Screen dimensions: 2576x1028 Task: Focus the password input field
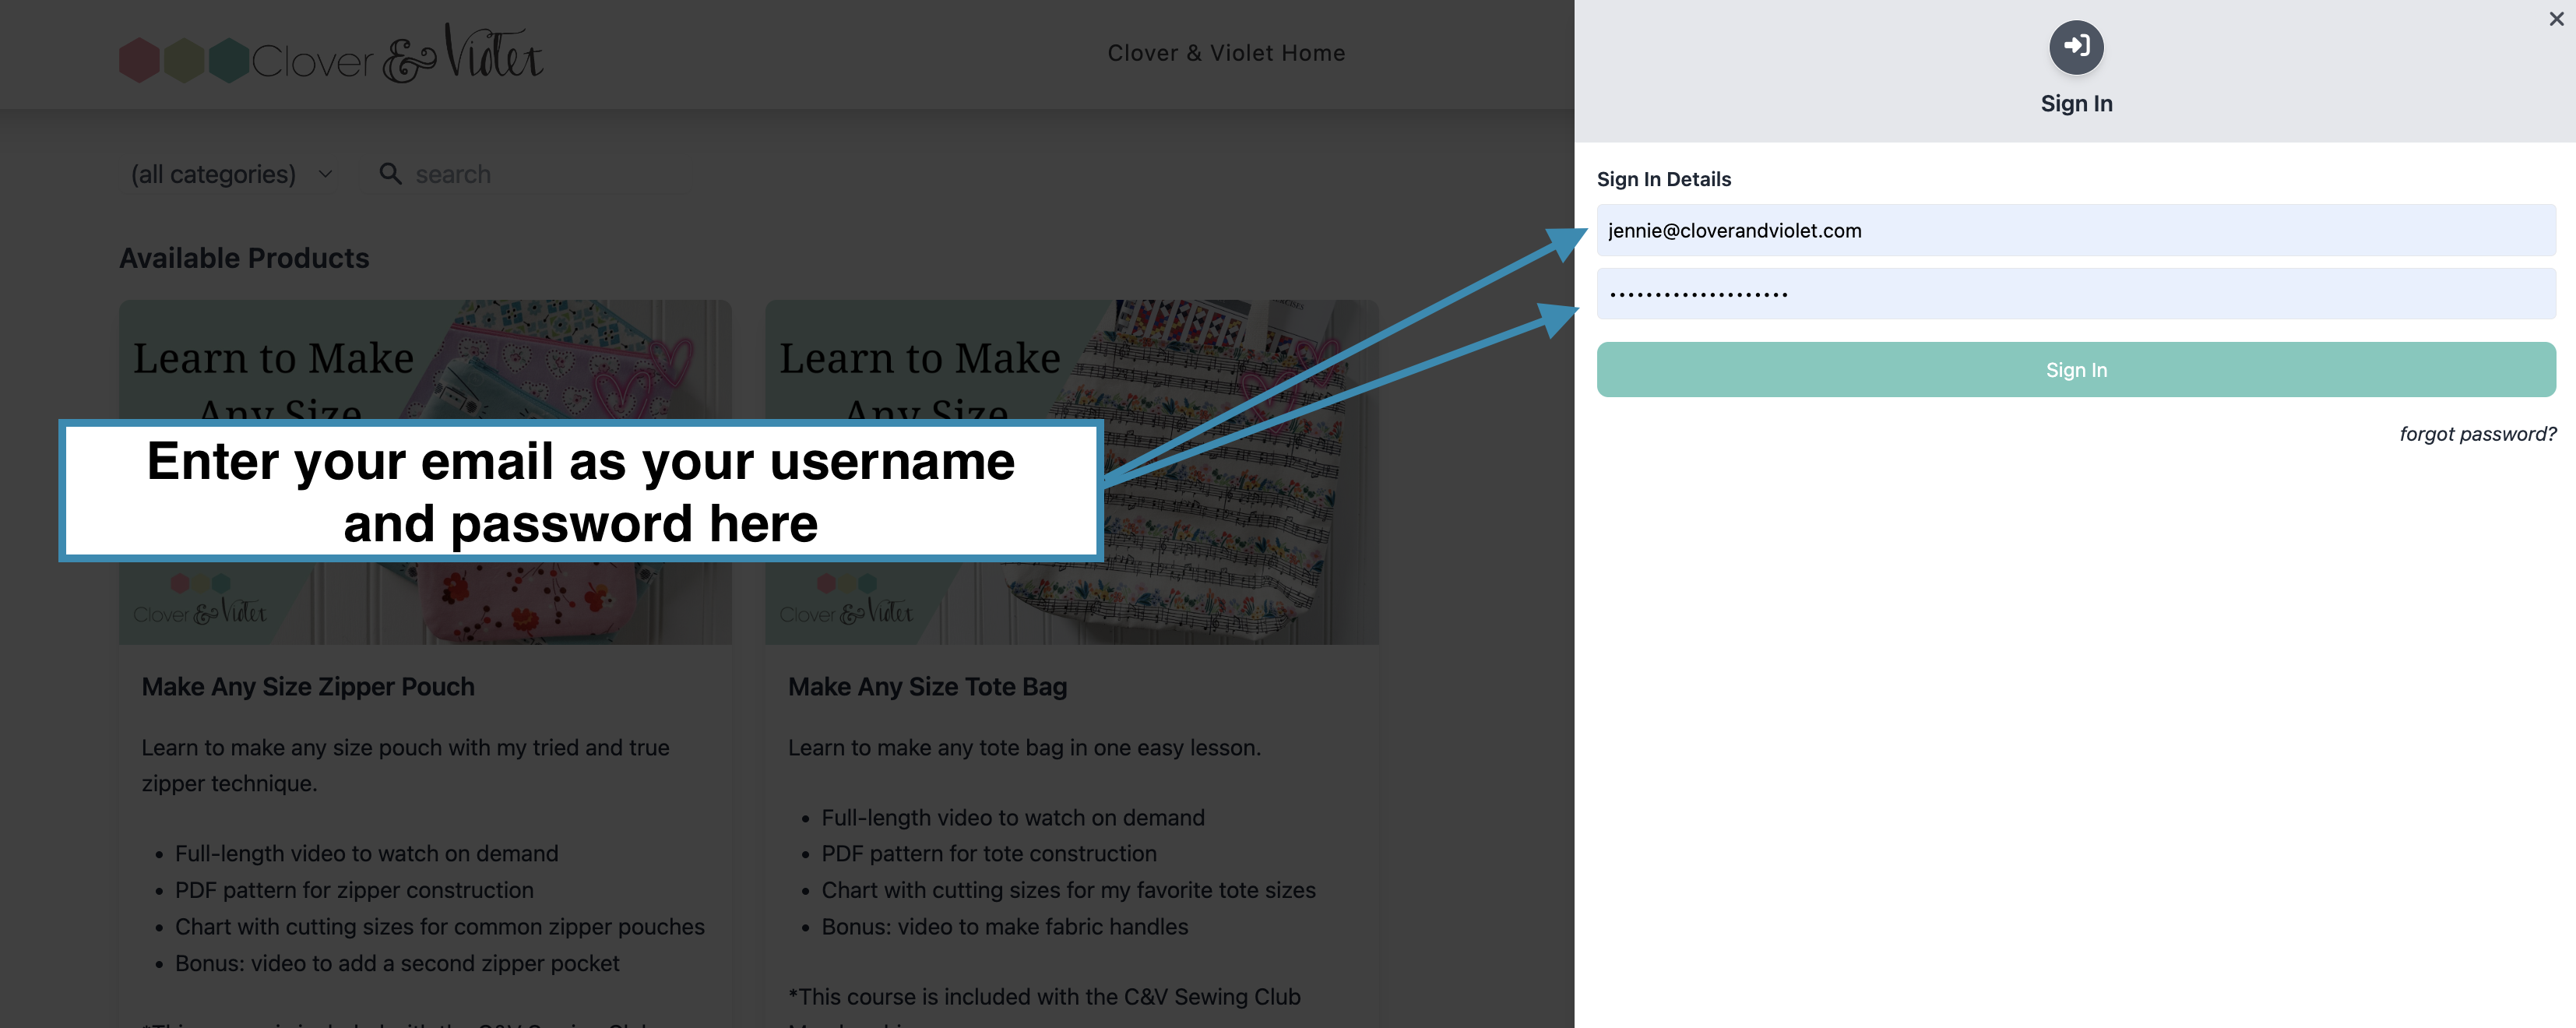(x=2076, y=294)
